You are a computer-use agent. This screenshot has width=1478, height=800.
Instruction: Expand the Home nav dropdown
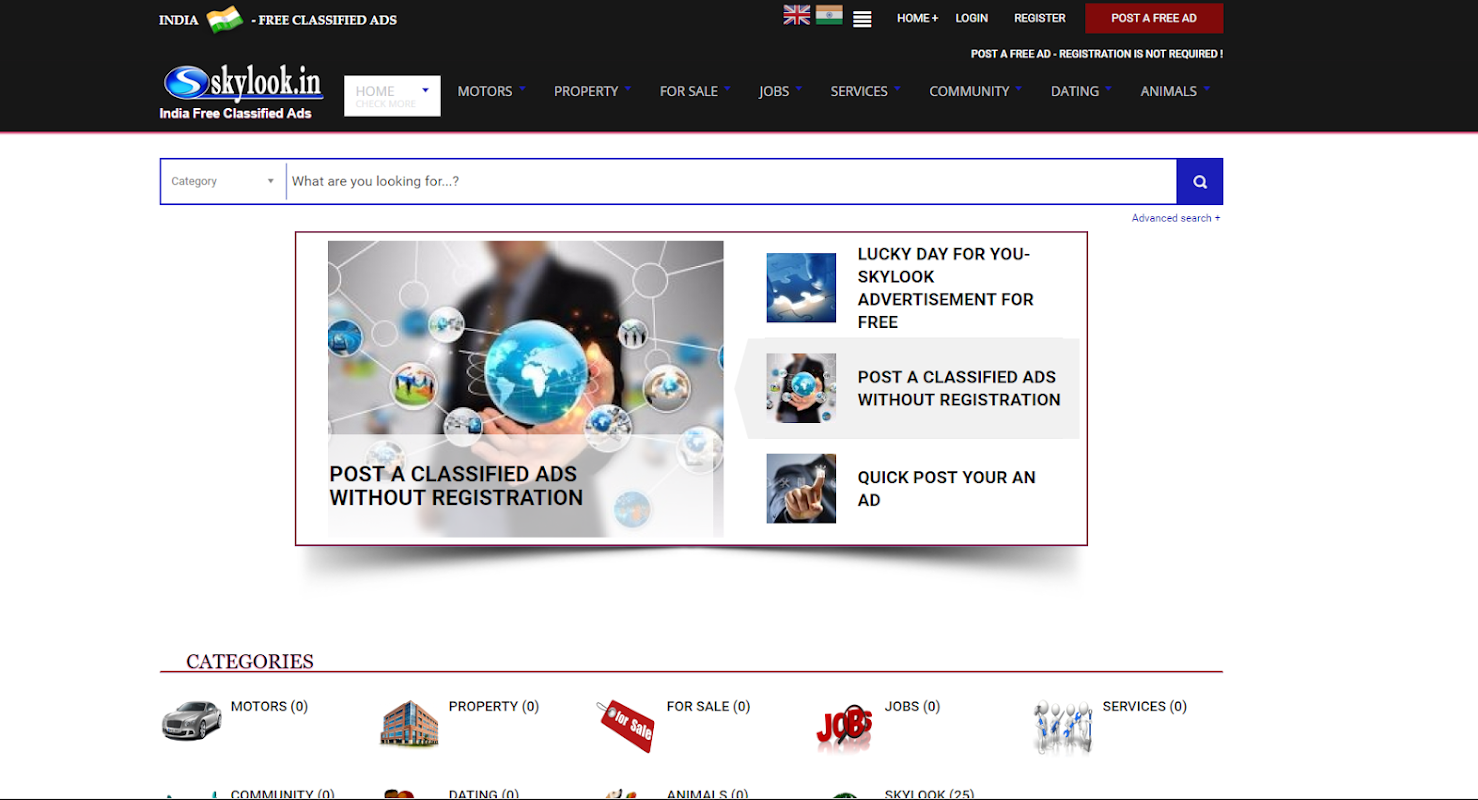point(392,96)
